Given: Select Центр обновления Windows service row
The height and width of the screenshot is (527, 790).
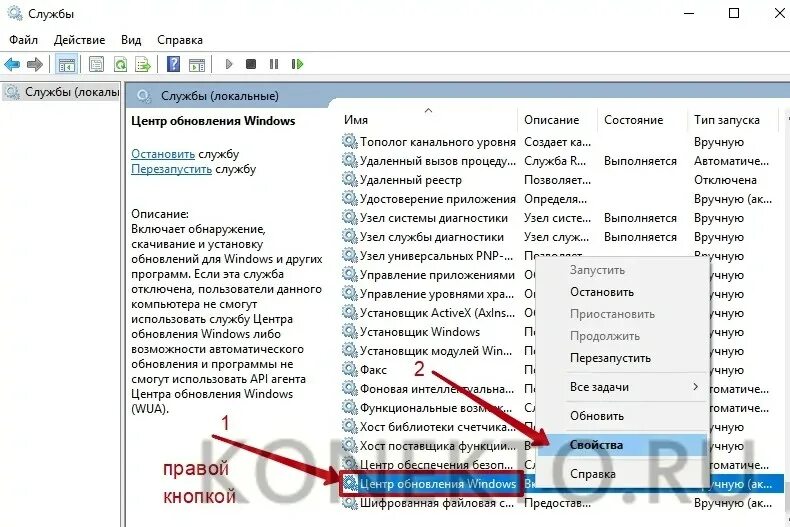Looking at the screenshot, I should [437, 484].
